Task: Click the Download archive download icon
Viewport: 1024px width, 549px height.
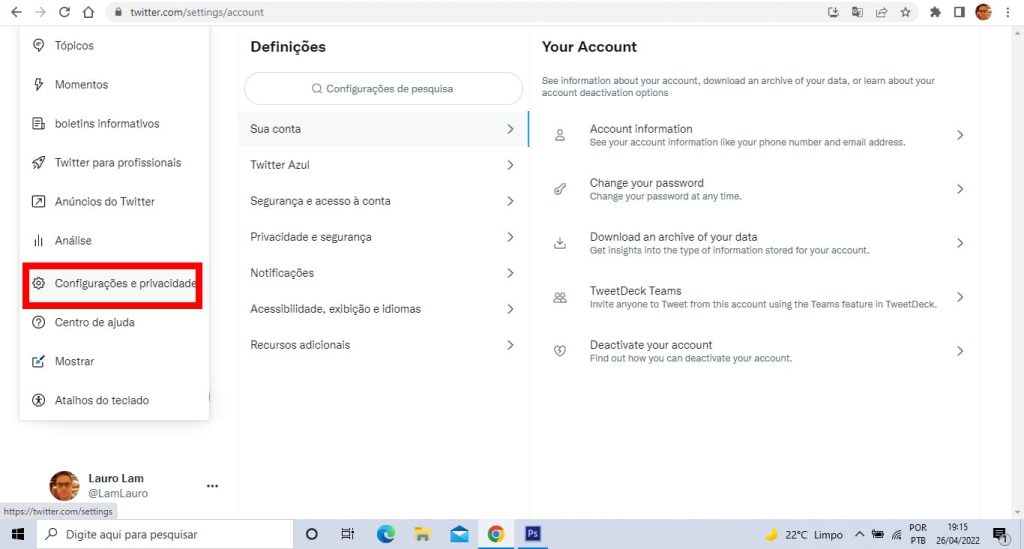Action: [x=560, y=243]
